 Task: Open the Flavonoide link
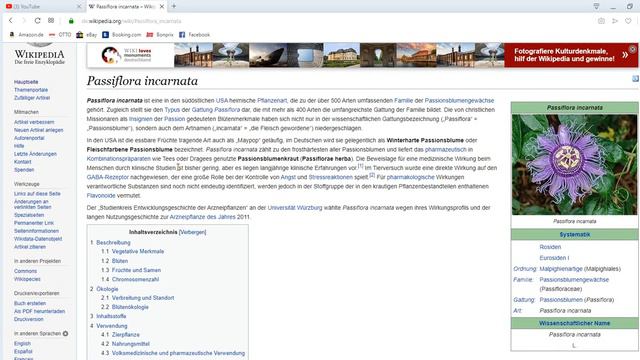(x=101, y=196)
